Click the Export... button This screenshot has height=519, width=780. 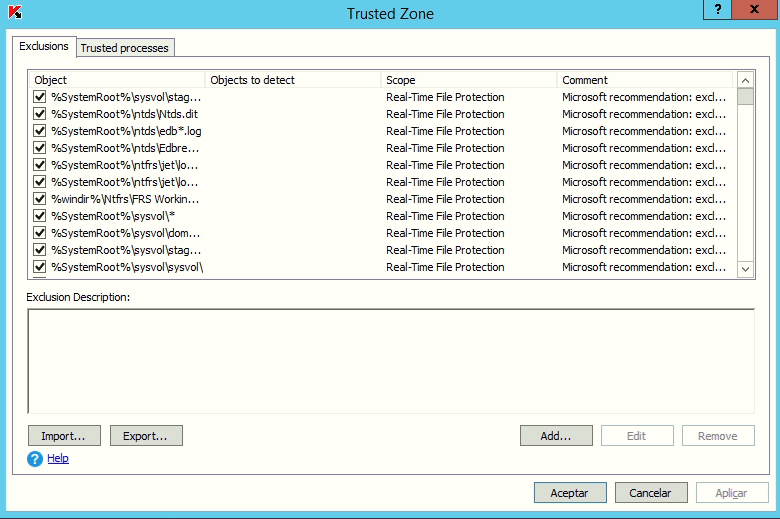point(146,436)
